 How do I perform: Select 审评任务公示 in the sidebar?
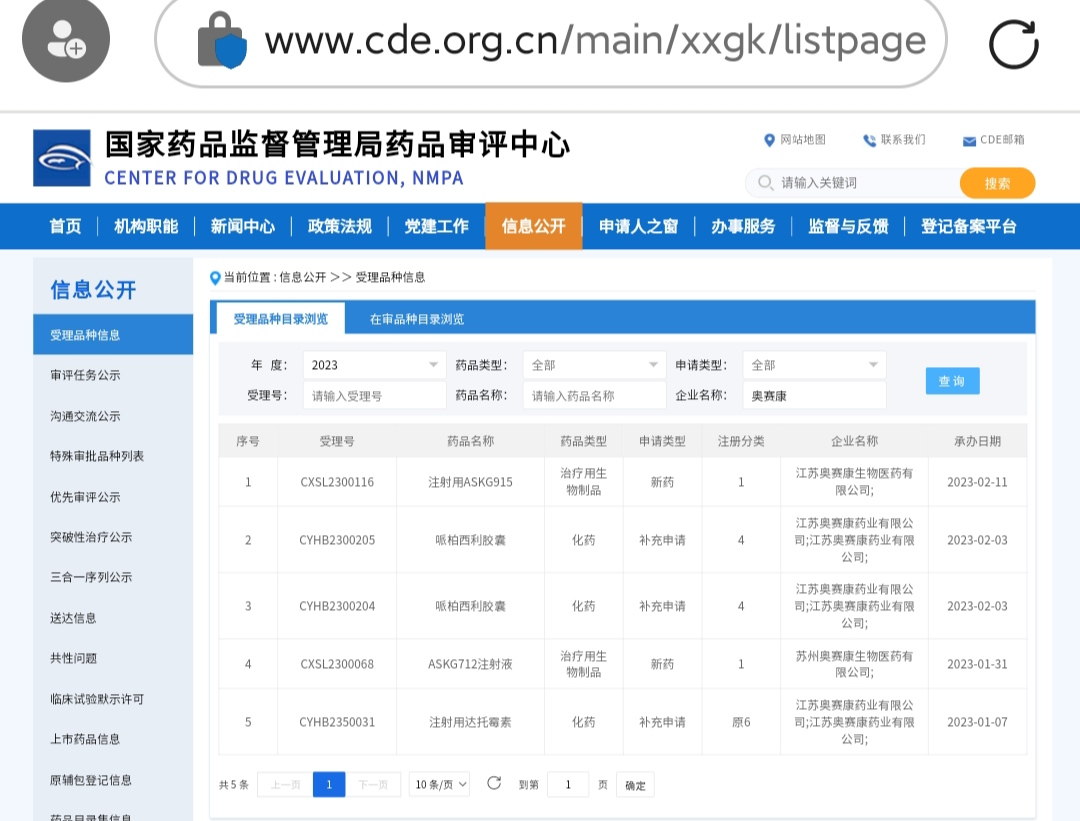coord(85,375)
